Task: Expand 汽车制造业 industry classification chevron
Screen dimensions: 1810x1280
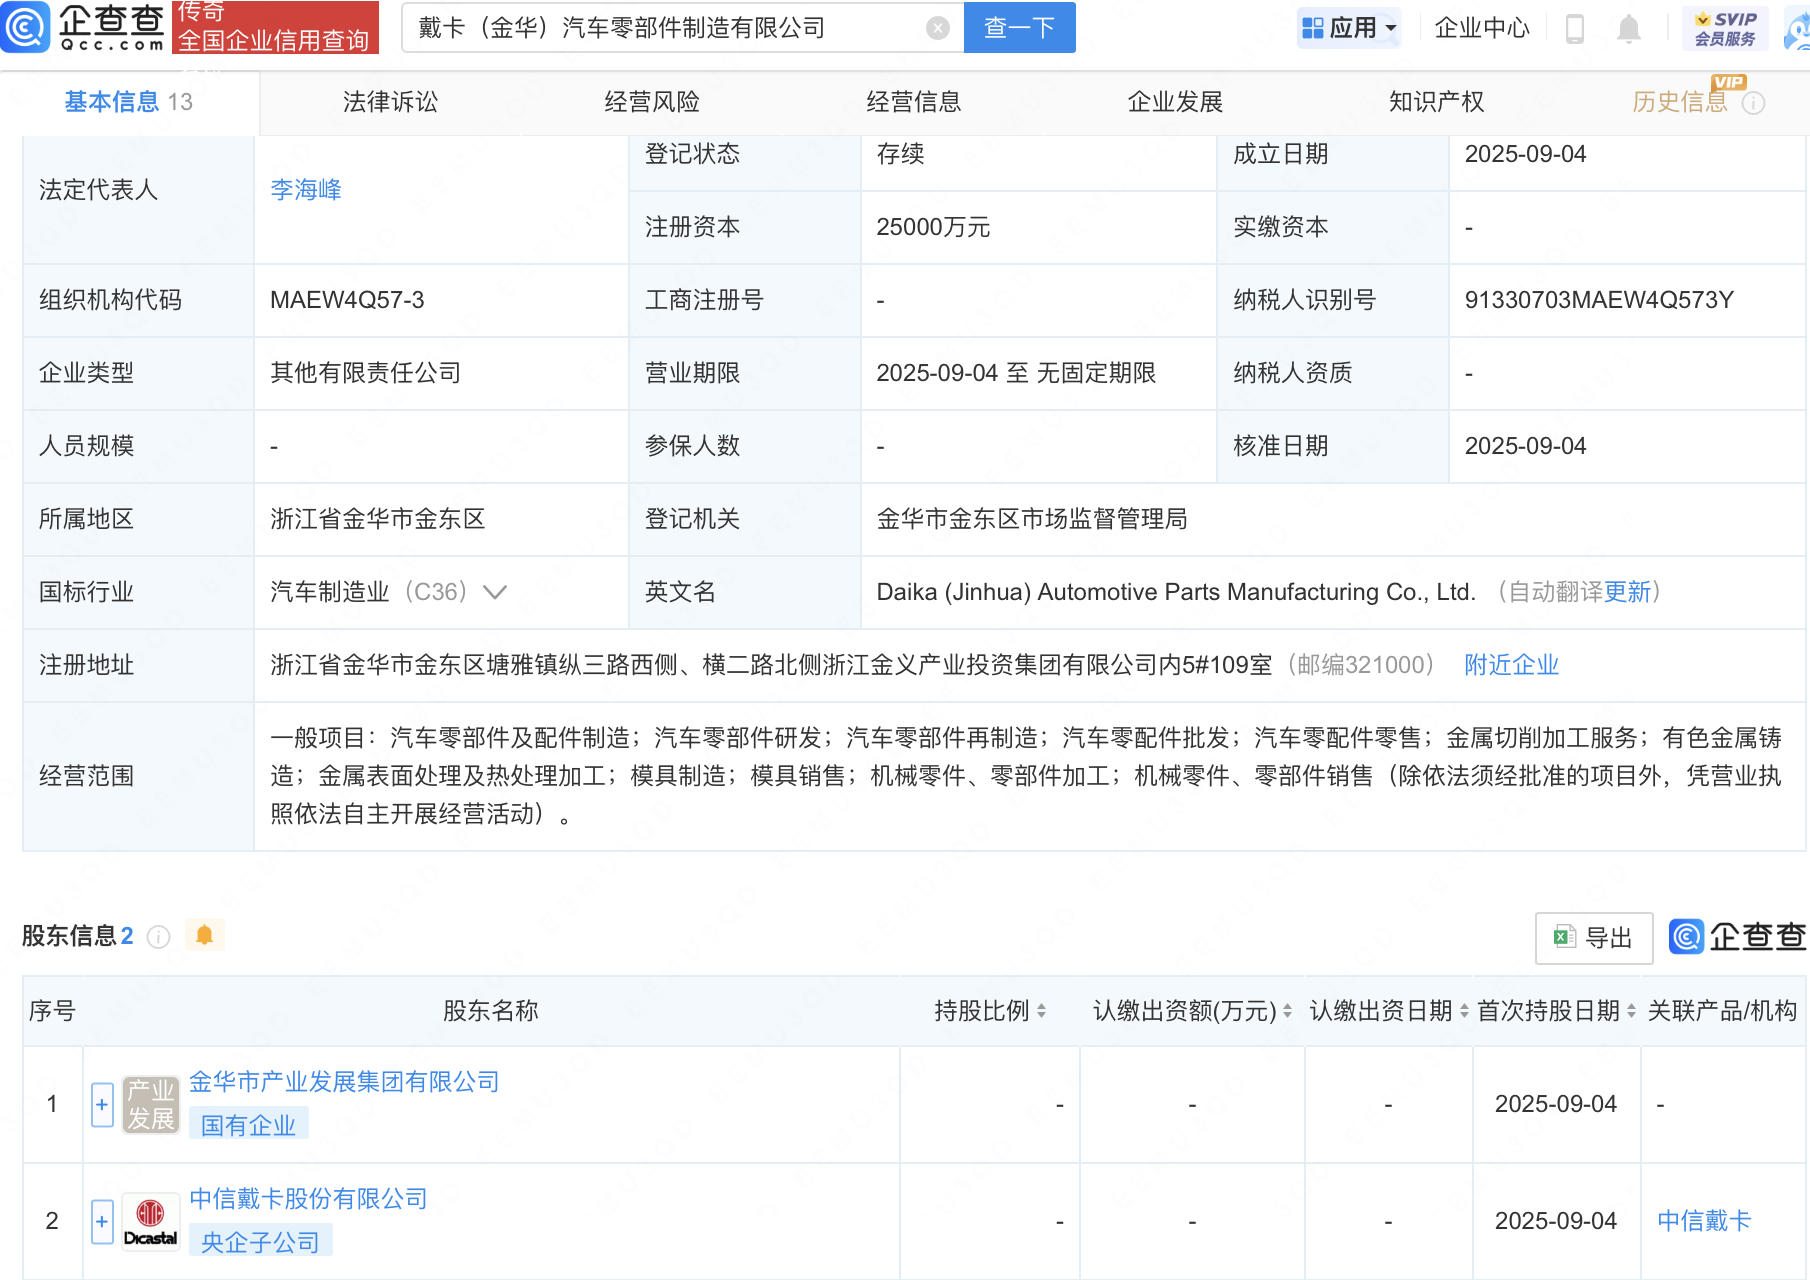Action: tap(495, 592)
